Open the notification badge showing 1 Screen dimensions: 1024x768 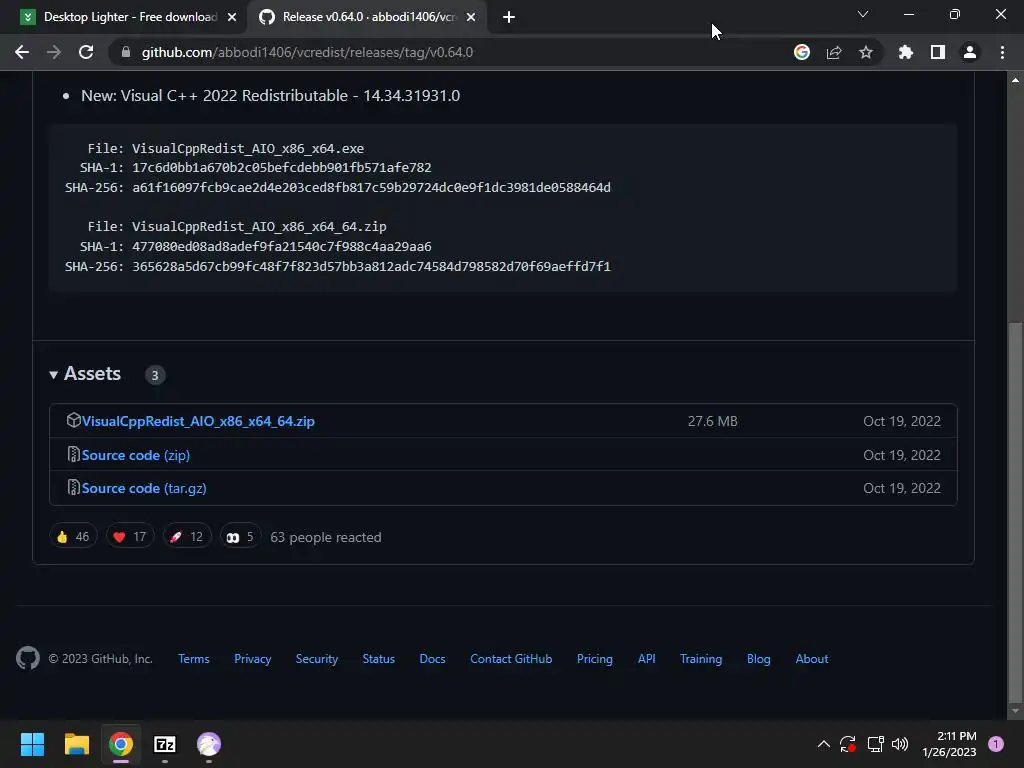(996, 744)
